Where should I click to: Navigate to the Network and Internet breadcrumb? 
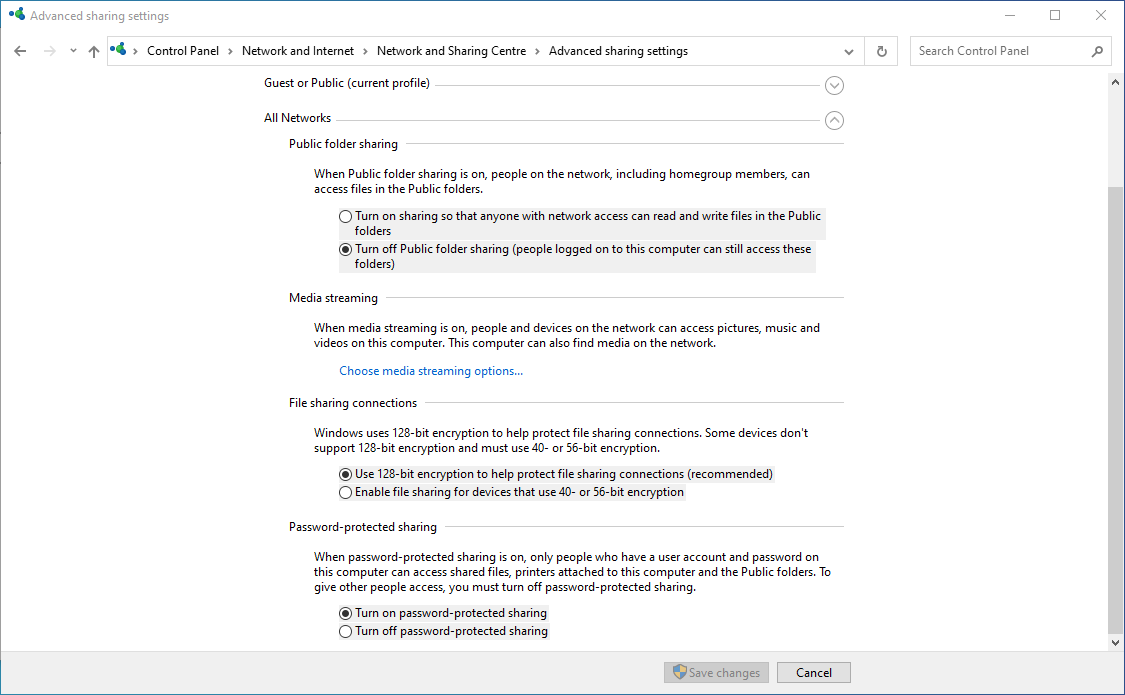(298, 51)
